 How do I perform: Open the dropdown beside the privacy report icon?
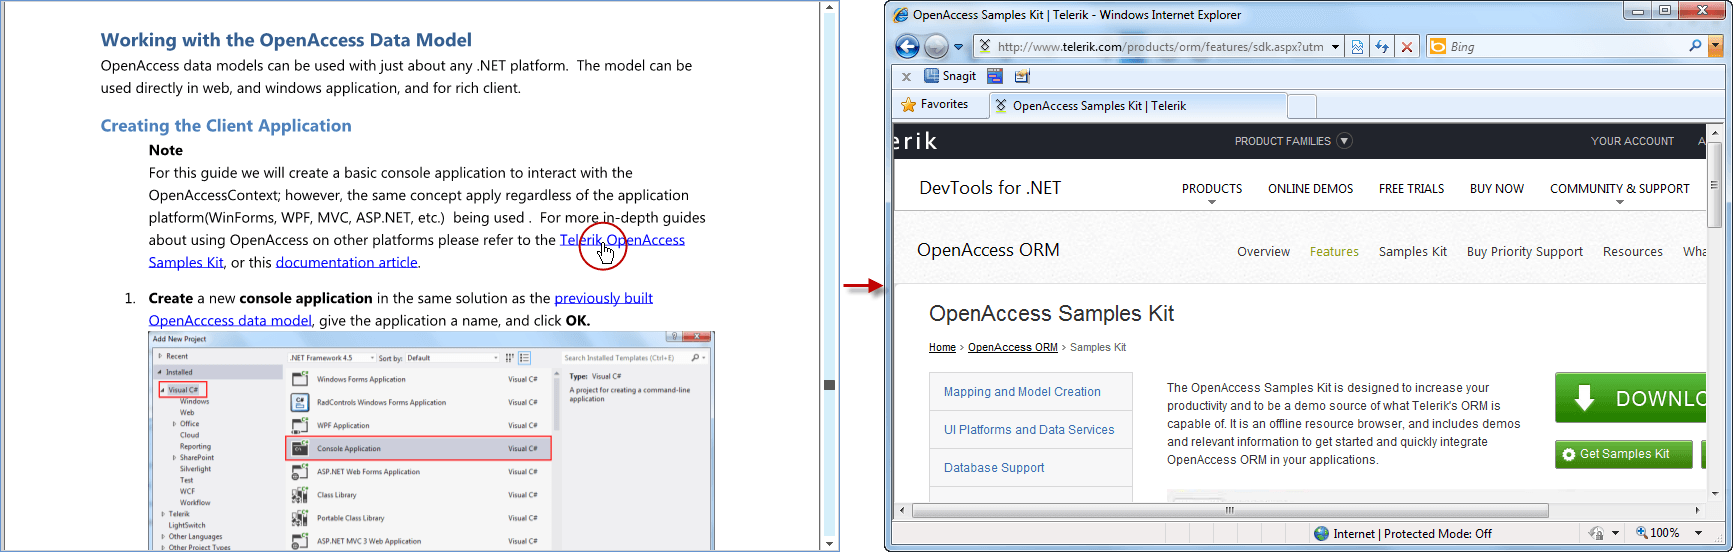[1614, 534]
